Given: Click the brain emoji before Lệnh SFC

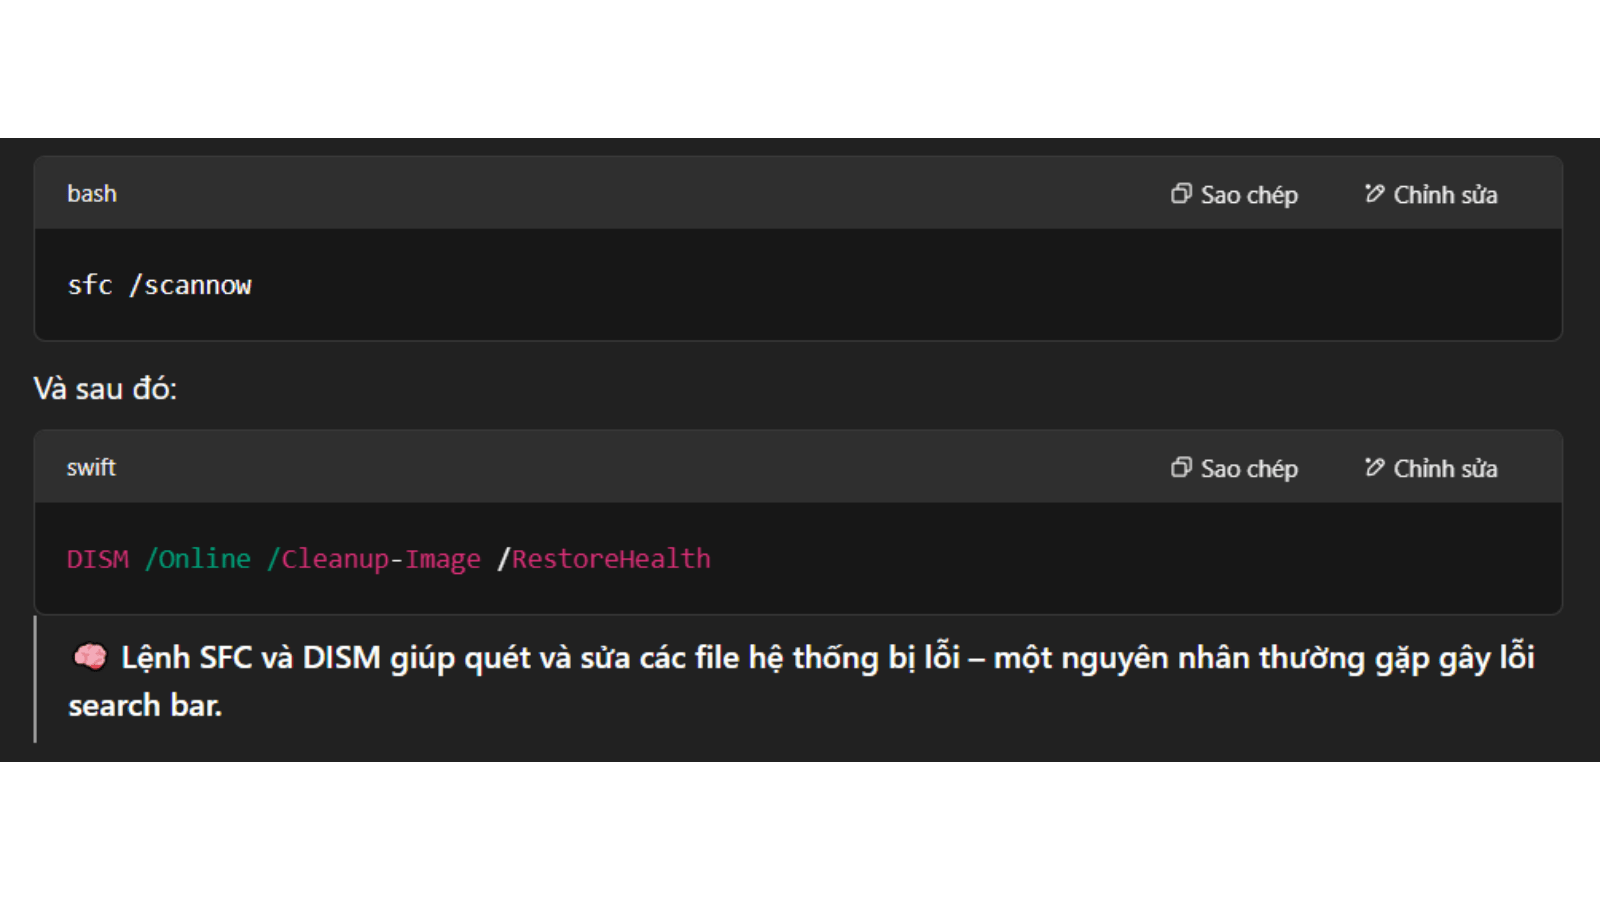Looking at the screenshot, I should [90, 657].
